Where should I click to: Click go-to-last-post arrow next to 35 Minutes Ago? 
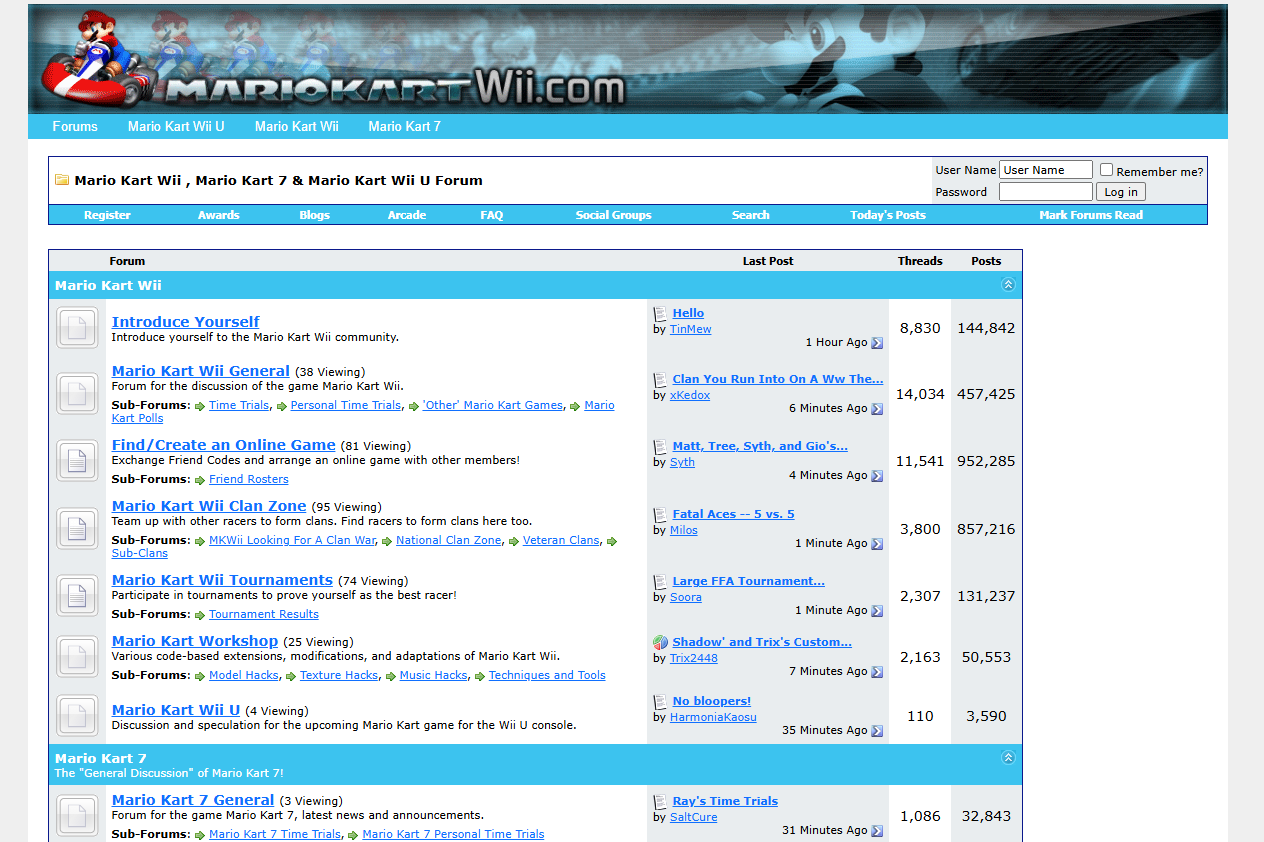[x=877, y=731]
